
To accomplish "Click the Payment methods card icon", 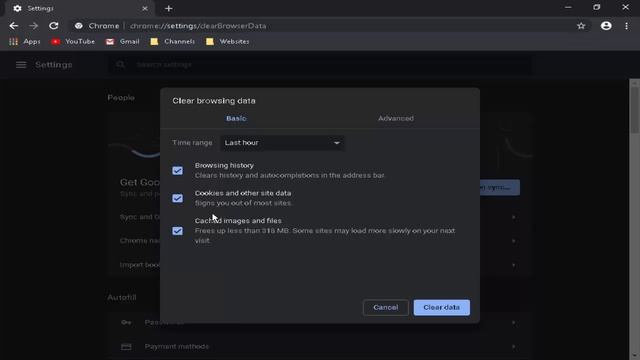I will [126, 347].
